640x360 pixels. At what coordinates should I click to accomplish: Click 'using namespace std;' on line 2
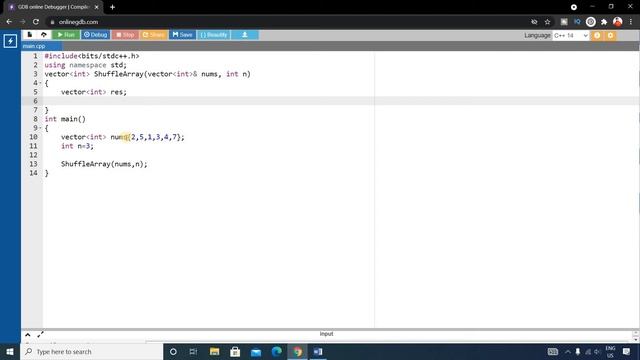[86, 65]
